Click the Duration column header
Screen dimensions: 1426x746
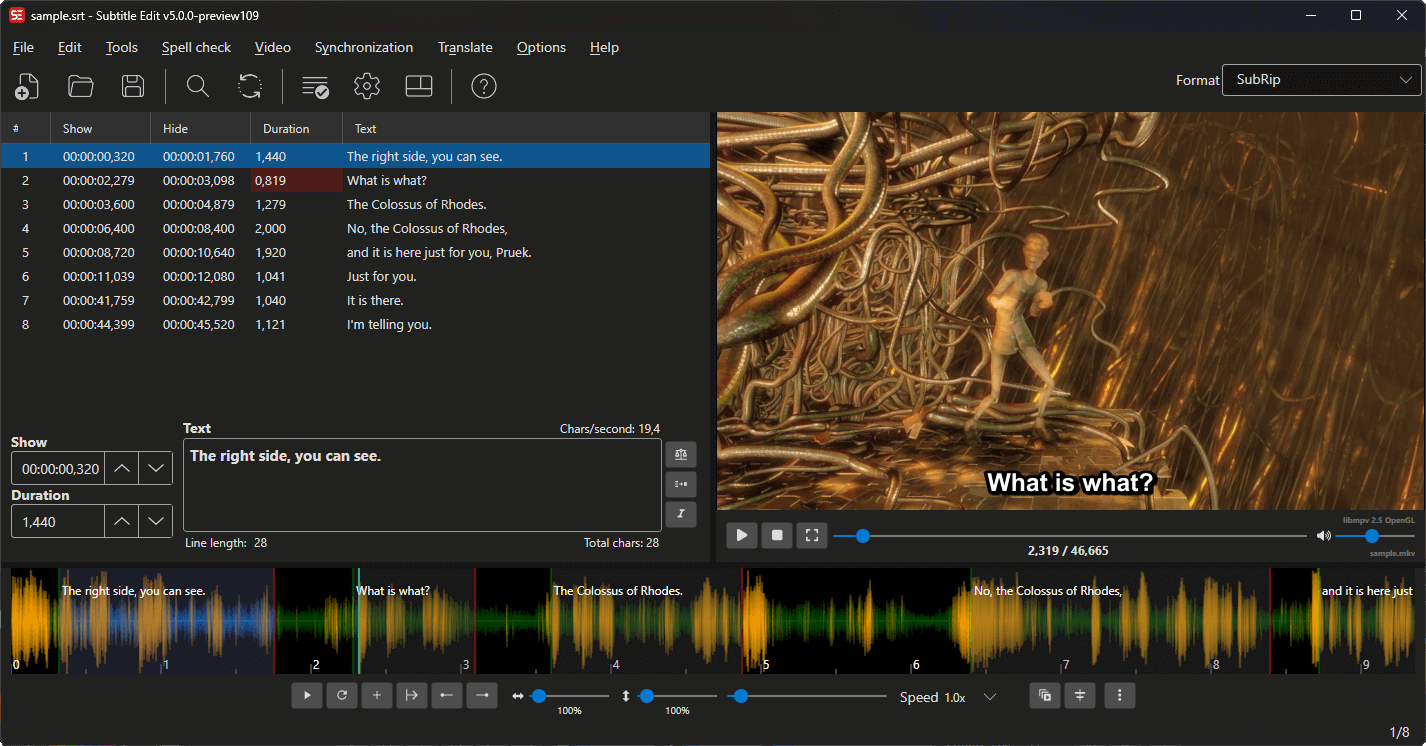coord(286,129)
